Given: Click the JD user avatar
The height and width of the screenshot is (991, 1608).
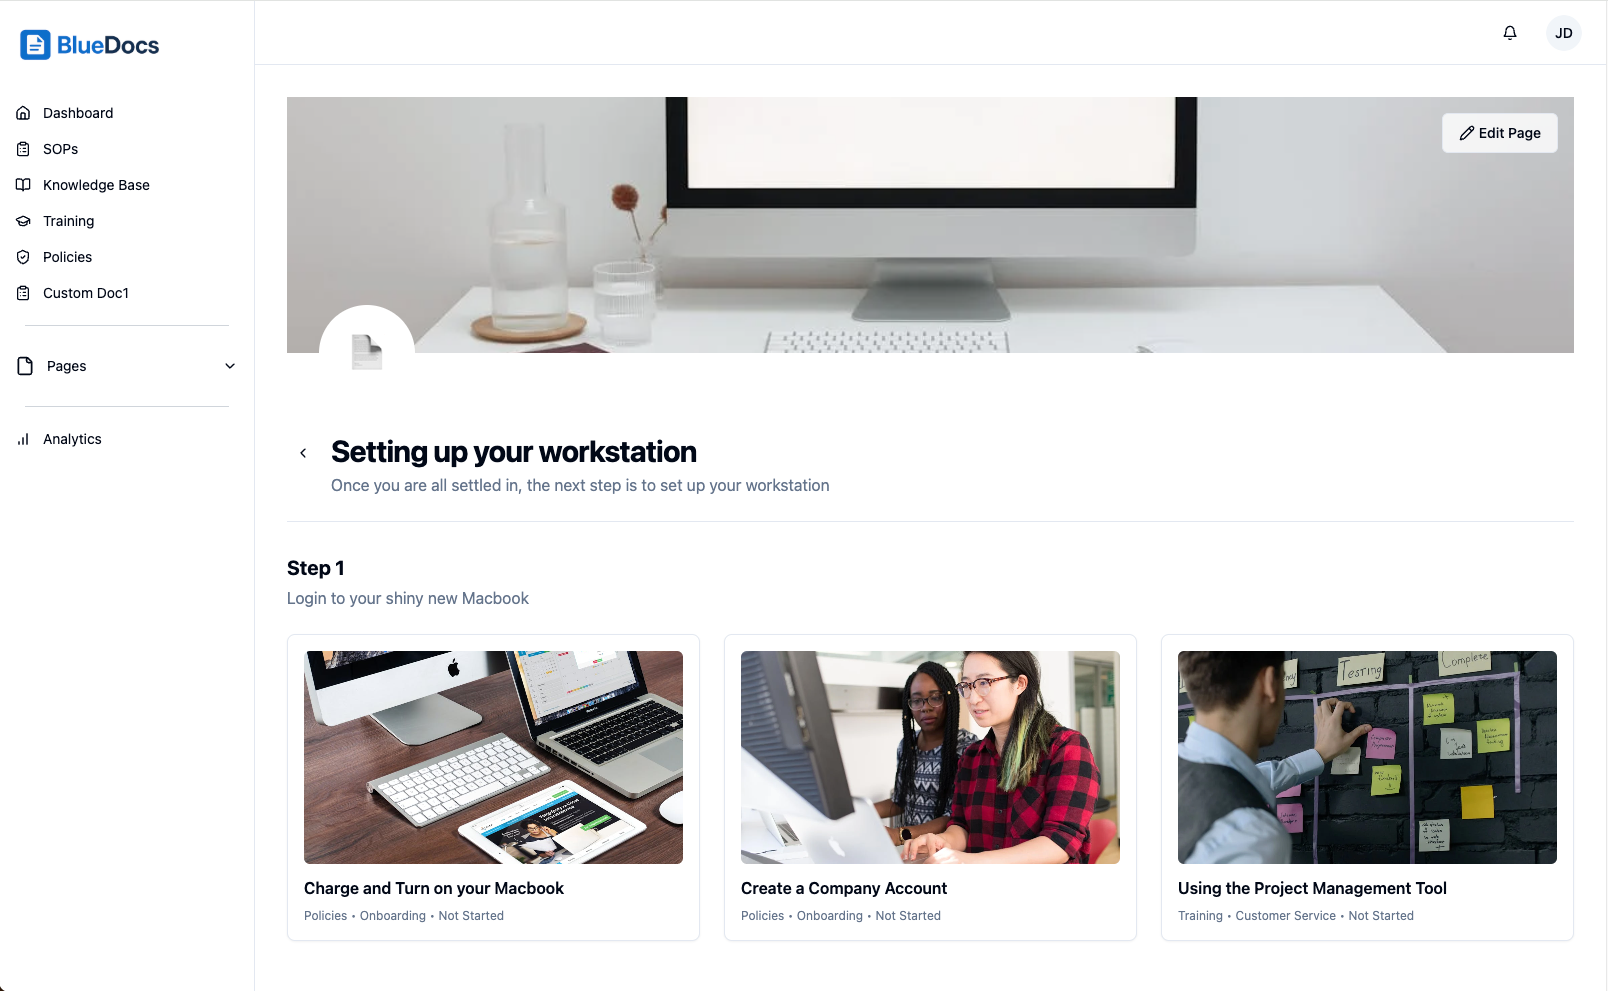Looking at the screenshot, I should click(x=1564, y=33).
